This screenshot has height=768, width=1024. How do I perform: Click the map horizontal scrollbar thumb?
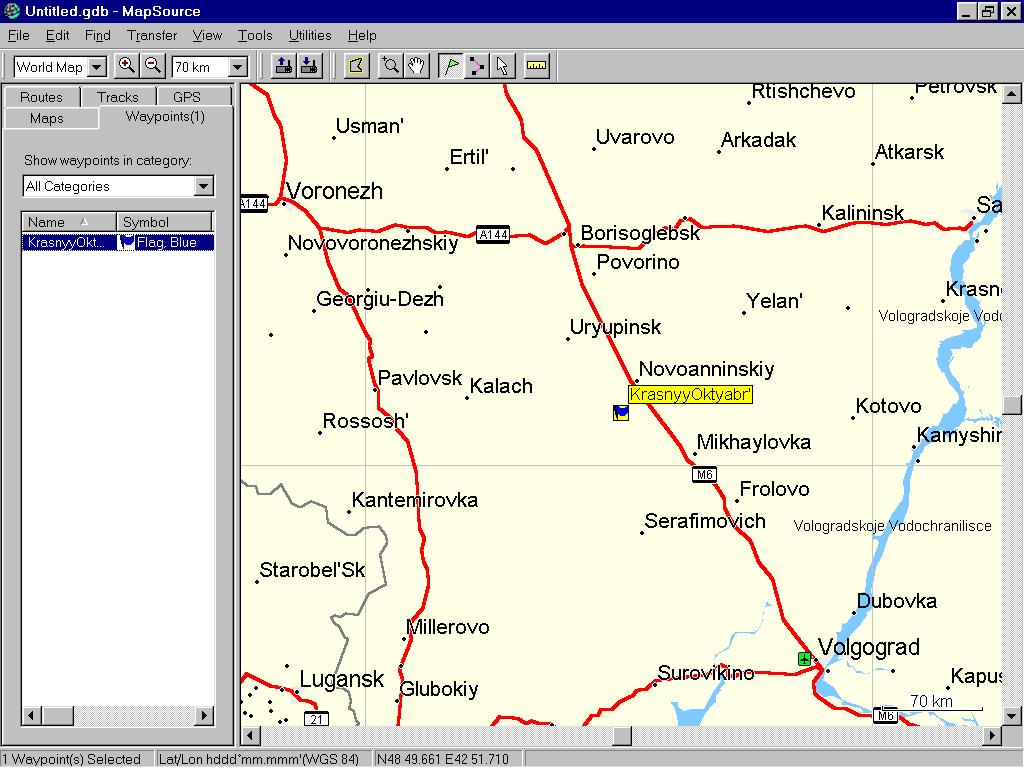pos(622,735)
